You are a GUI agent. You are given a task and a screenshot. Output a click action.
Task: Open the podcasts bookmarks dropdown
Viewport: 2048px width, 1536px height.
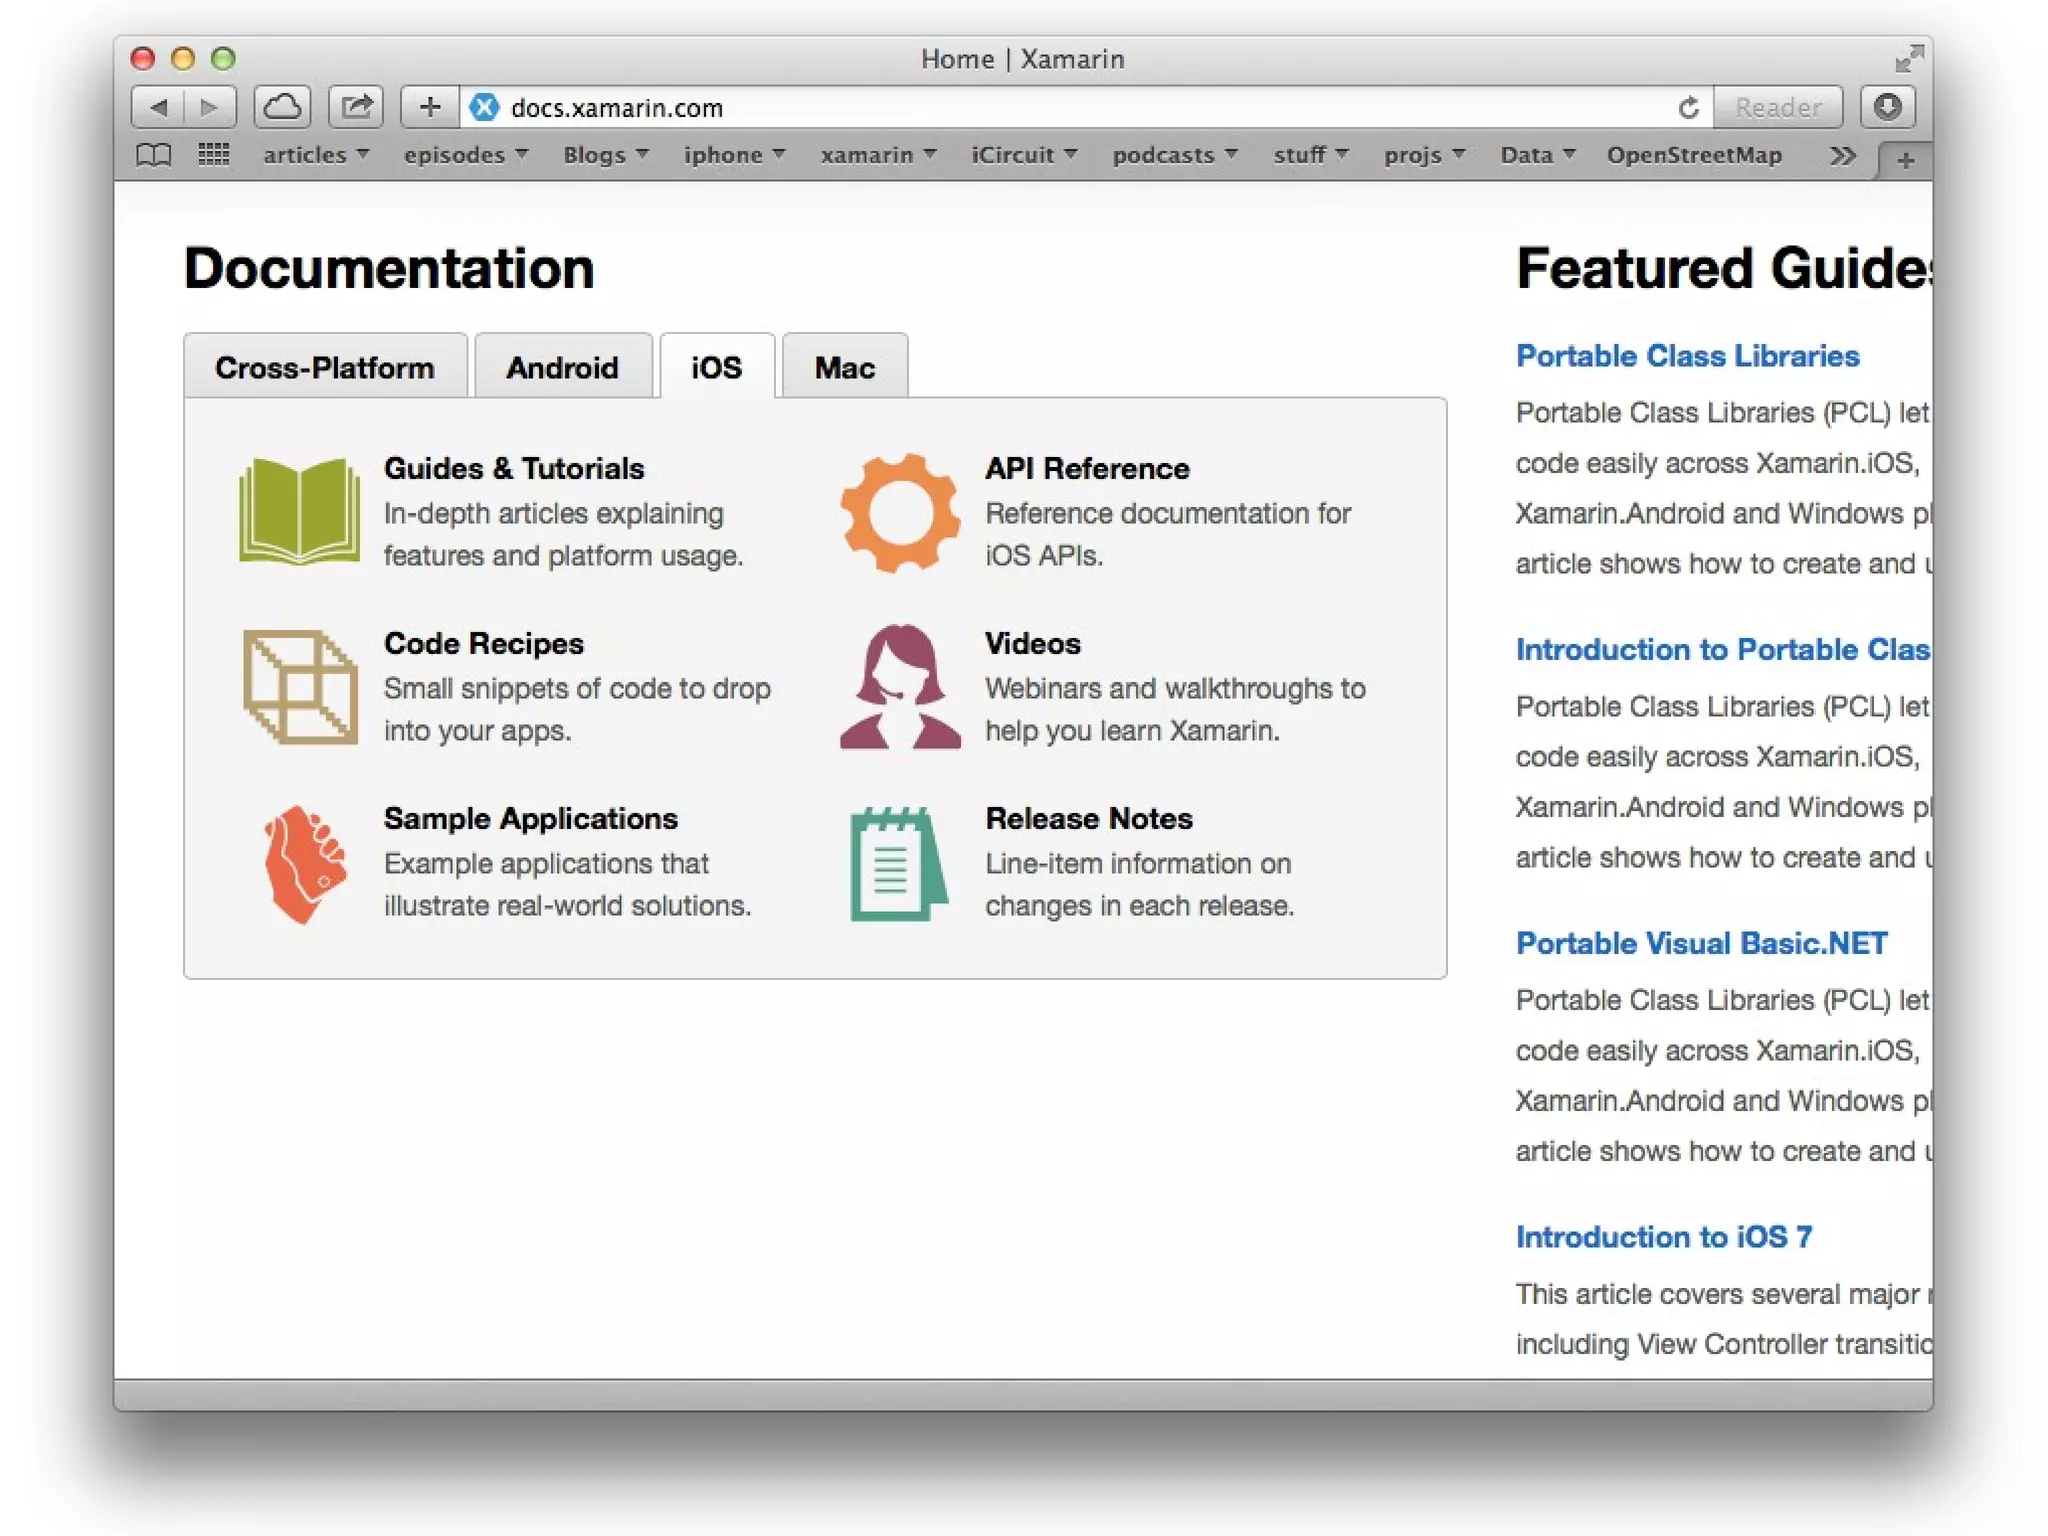(1174, 155)
